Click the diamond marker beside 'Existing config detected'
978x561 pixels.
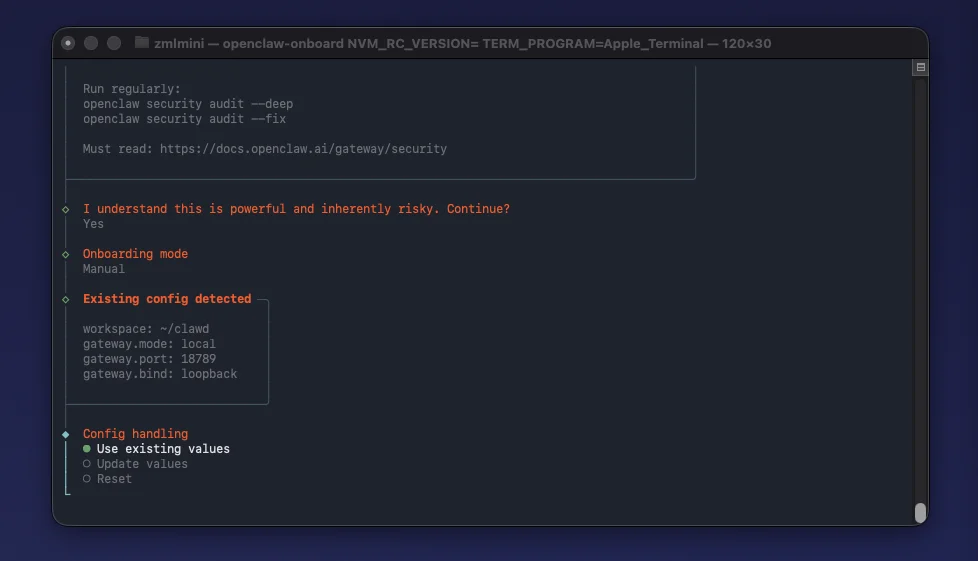(65, 300)
